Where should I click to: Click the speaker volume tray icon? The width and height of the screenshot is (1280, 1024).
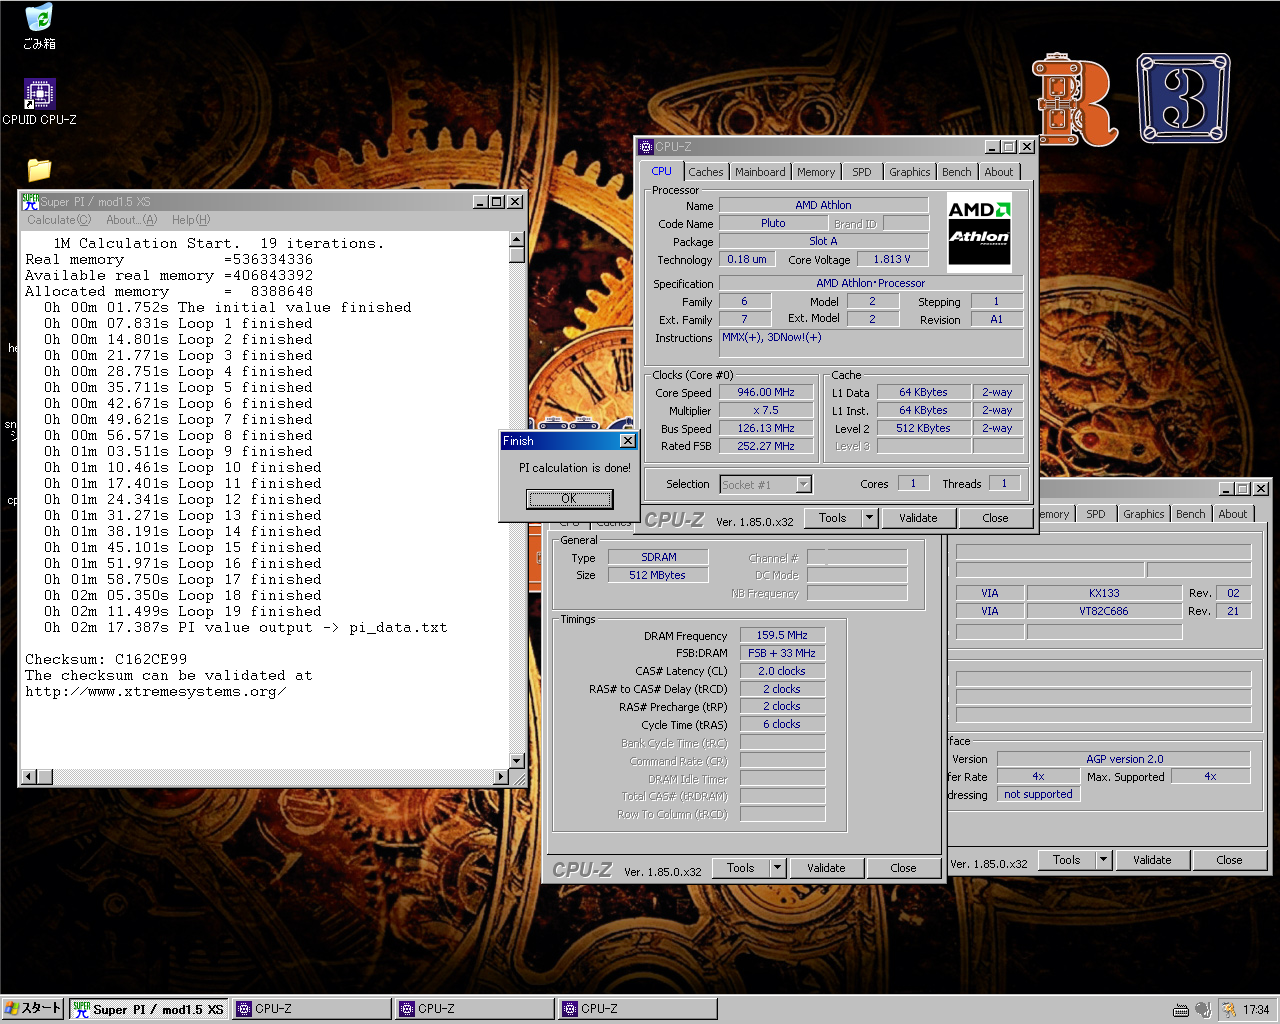click(x=1203, y=1010)
